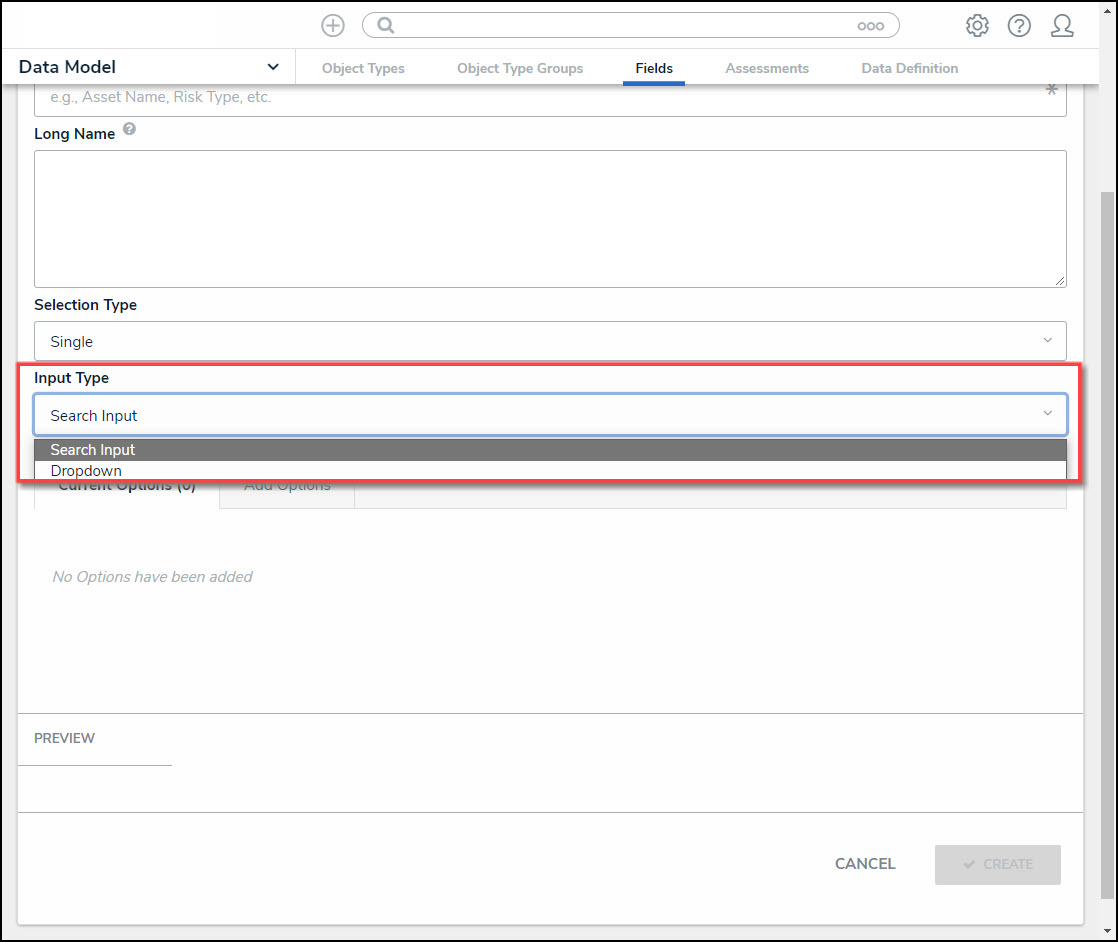The image size is (1118, 942).
Task: Click the Create button
Action: pos(998,864)
